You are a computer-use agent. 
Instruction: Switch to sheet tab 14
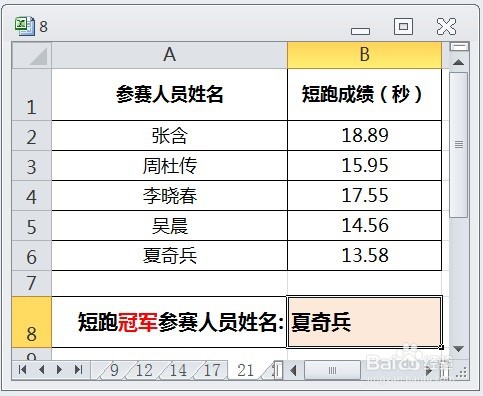178,370
